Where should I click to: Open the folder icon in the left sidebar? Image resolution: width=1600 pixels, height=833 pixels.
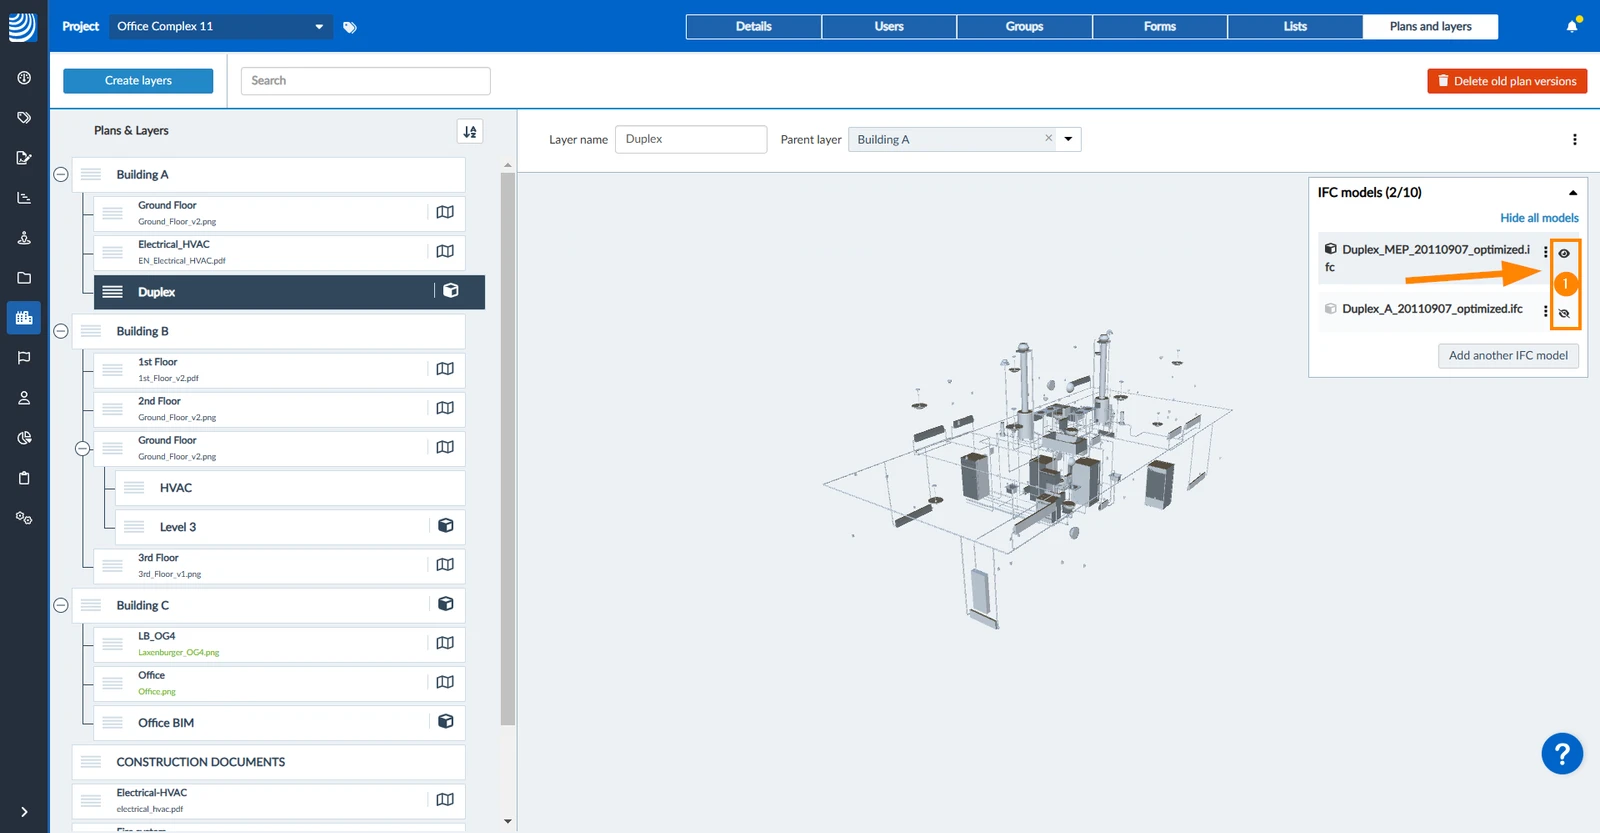coord(24,278)
